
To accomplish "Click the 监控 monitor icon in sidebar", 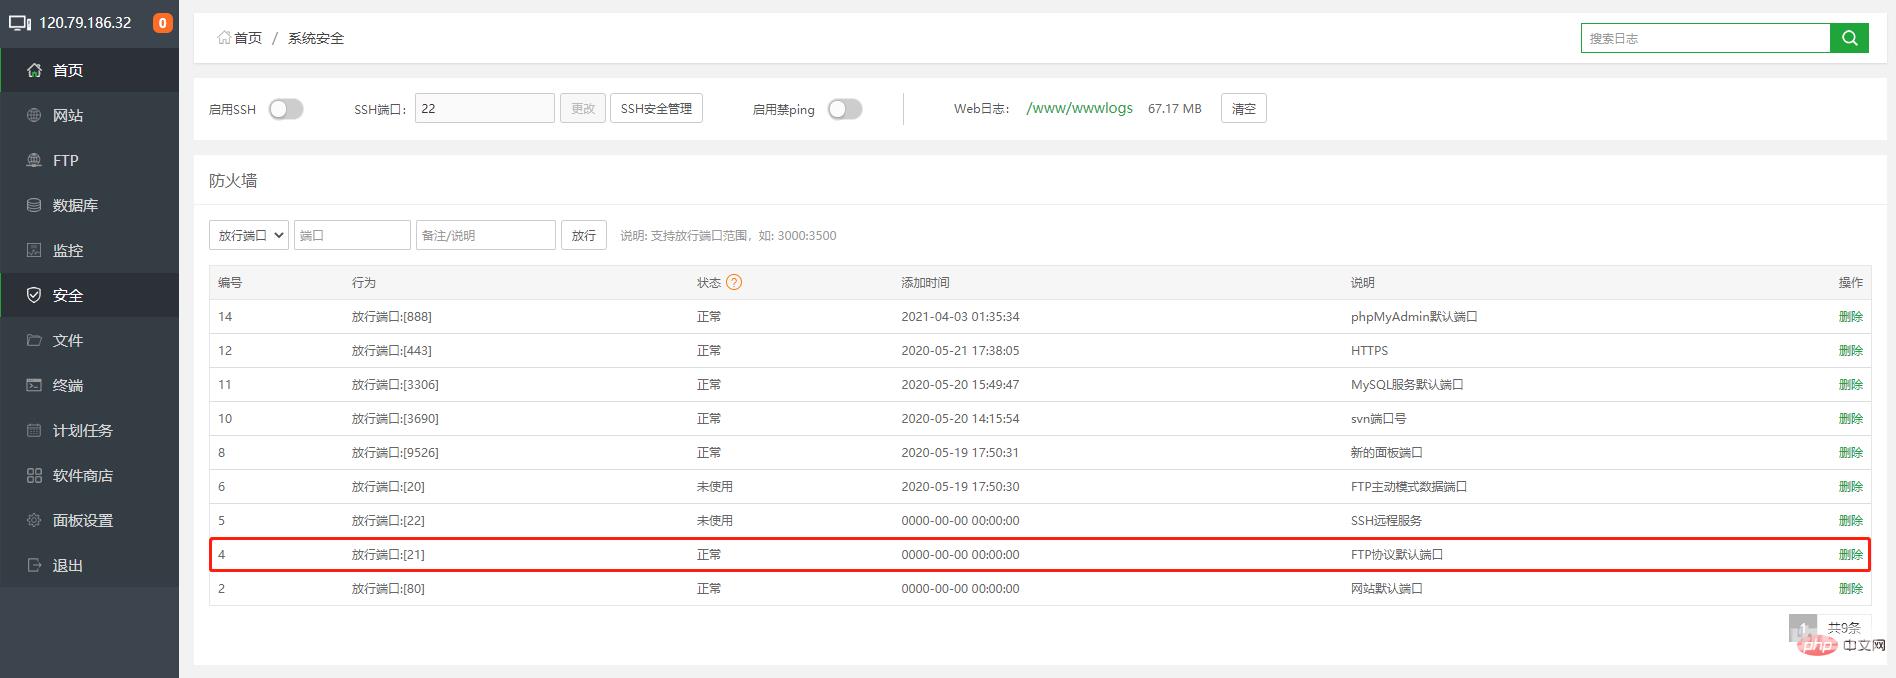I will click(x=34, y=250).
